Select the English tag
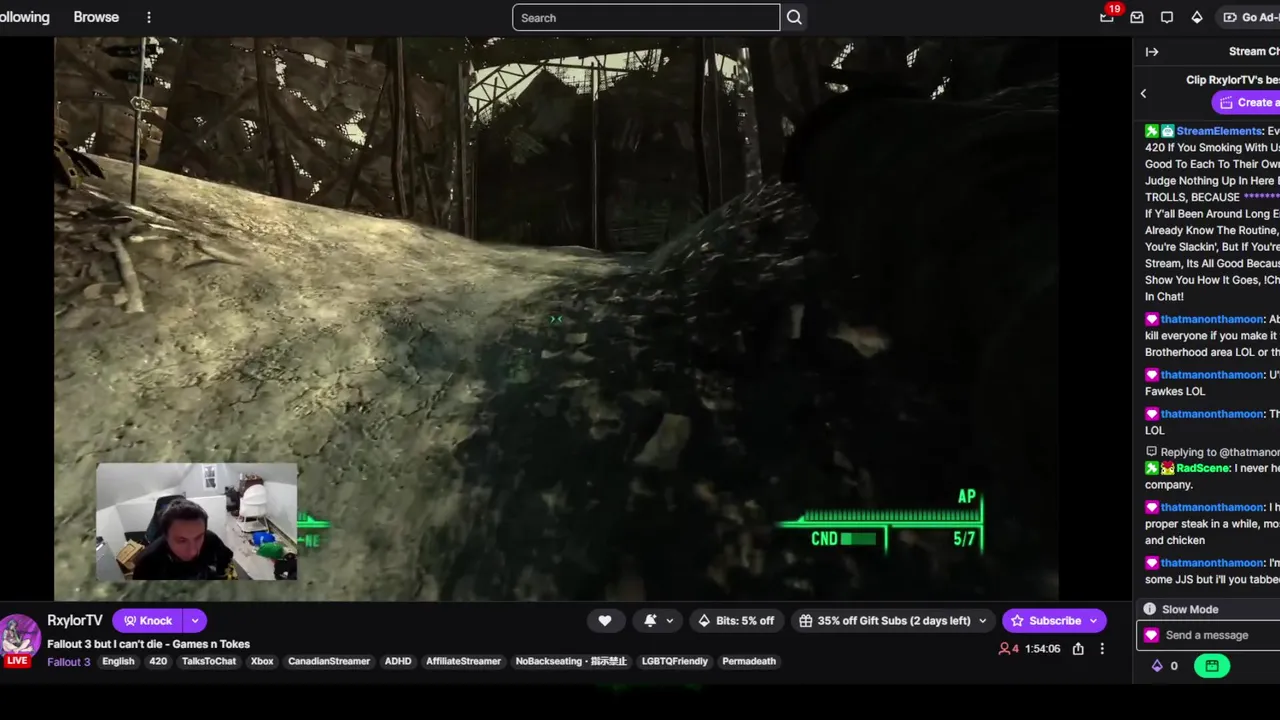The image size is (1280, 720). 118,661
